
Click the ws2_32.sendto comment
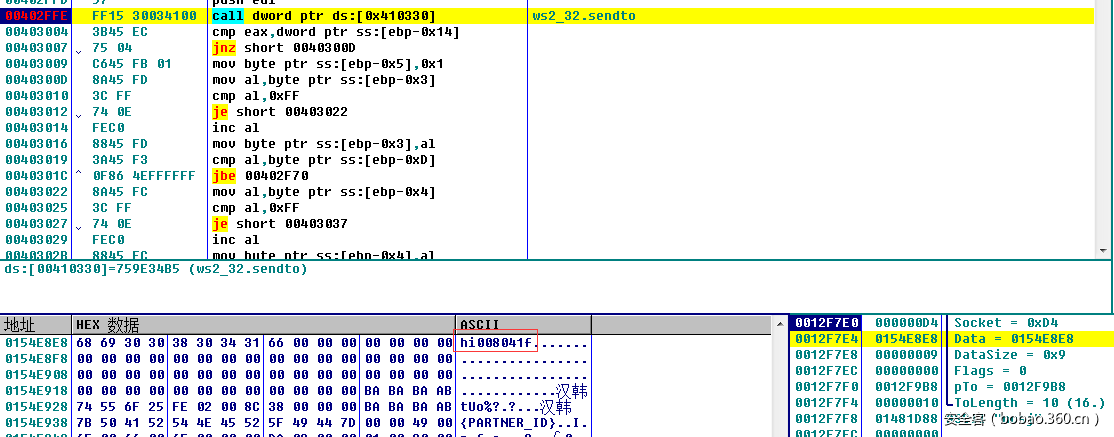(x=585, y=16)
